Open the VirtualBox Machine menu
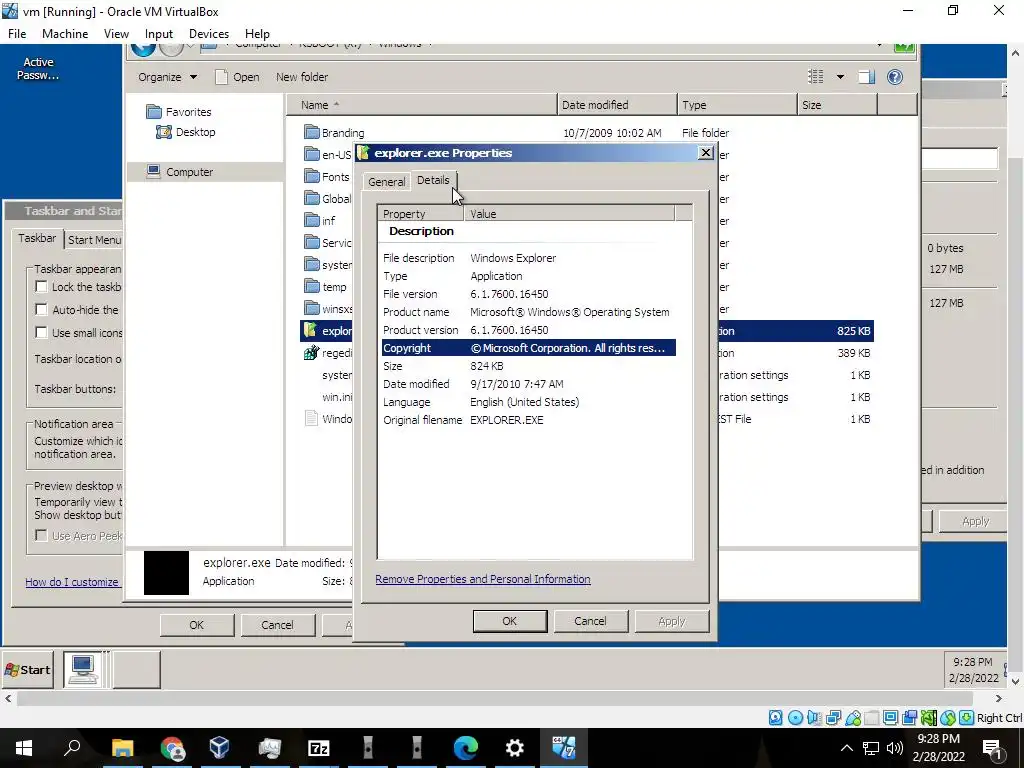 tap(65, 34)
